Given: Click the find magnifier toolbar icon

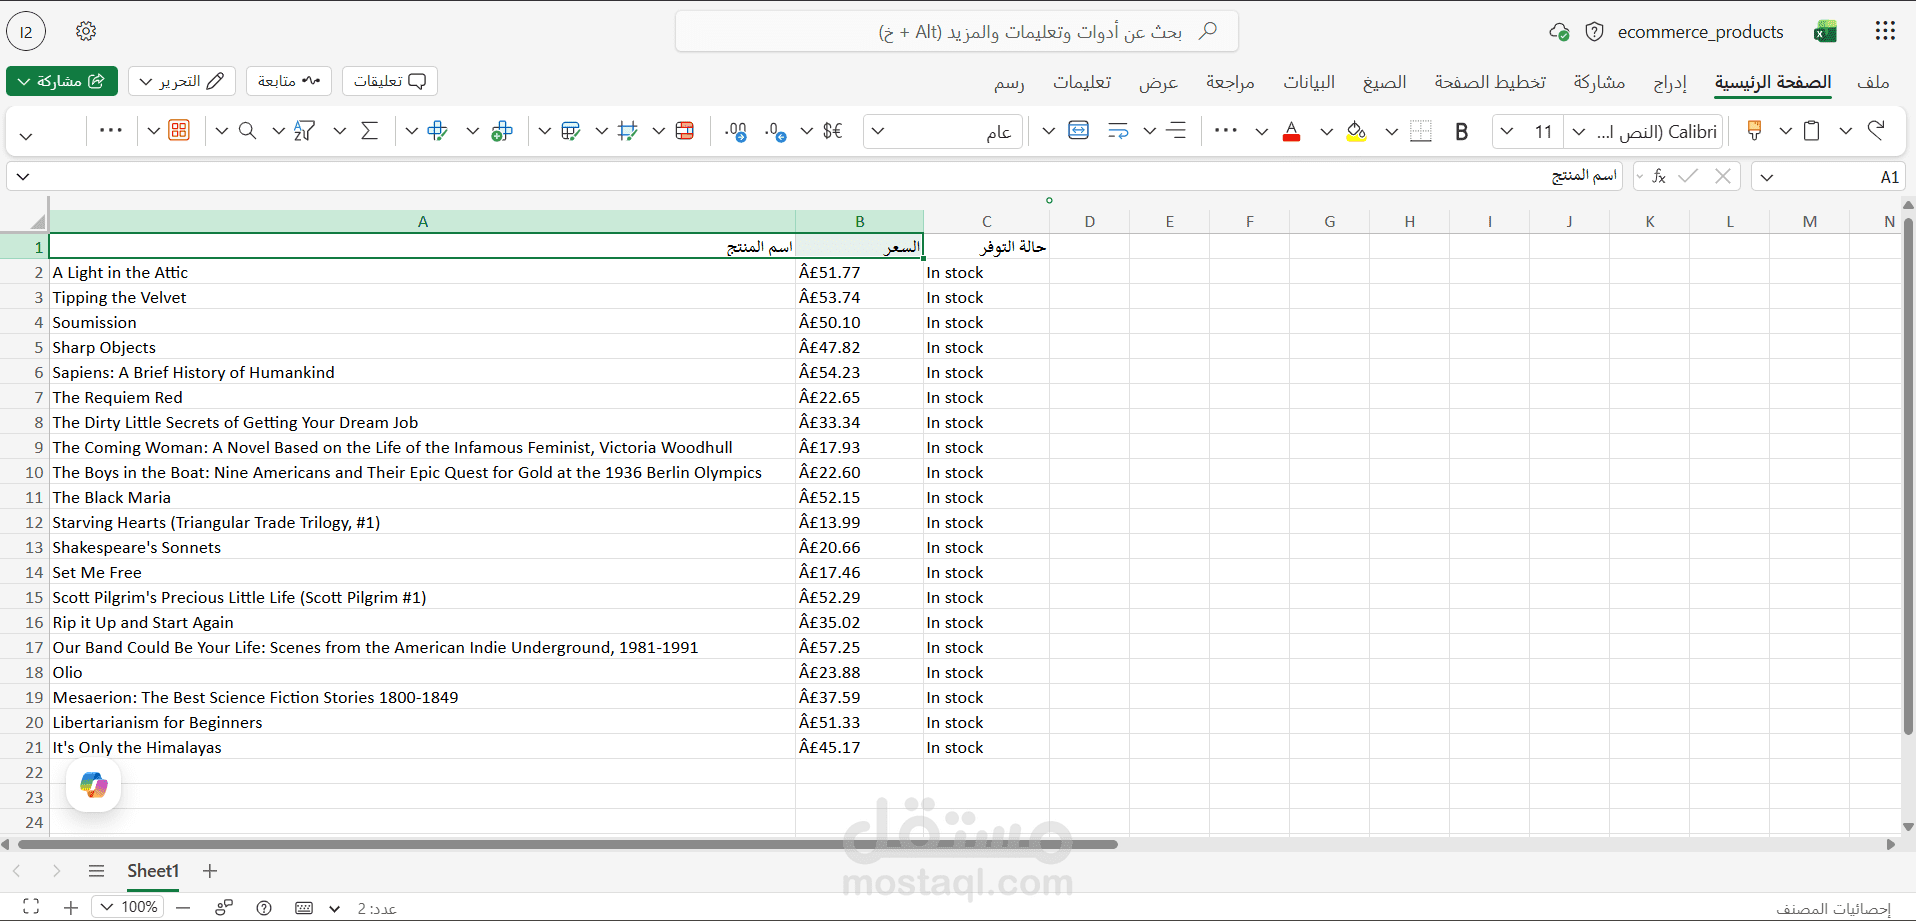Looking at the screenshot, I should (247, 130).
